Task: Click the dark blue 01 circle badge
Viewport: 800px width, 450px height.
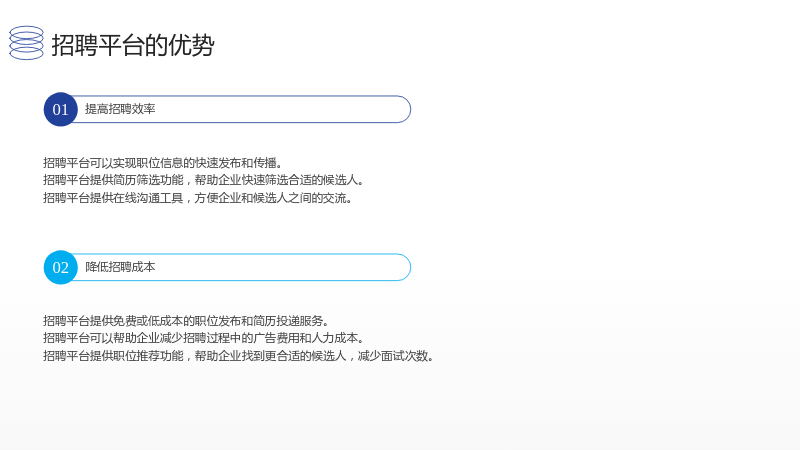Action: pyautogui.click(x=60, y=109)
